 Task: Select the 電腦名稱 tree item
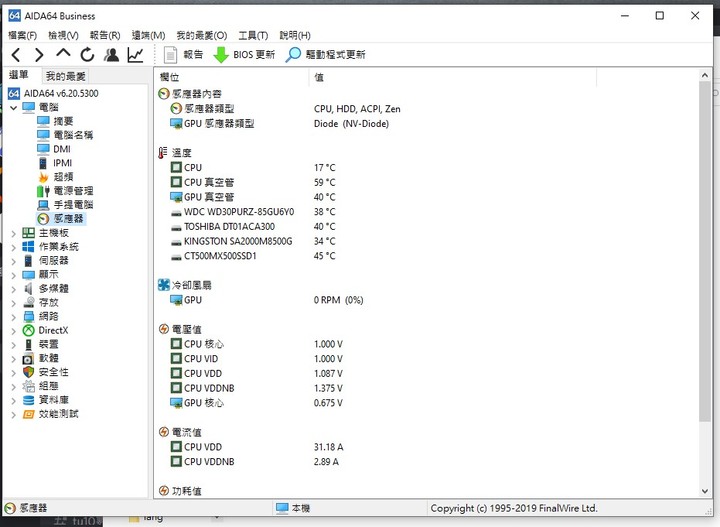tap(65, 135)
